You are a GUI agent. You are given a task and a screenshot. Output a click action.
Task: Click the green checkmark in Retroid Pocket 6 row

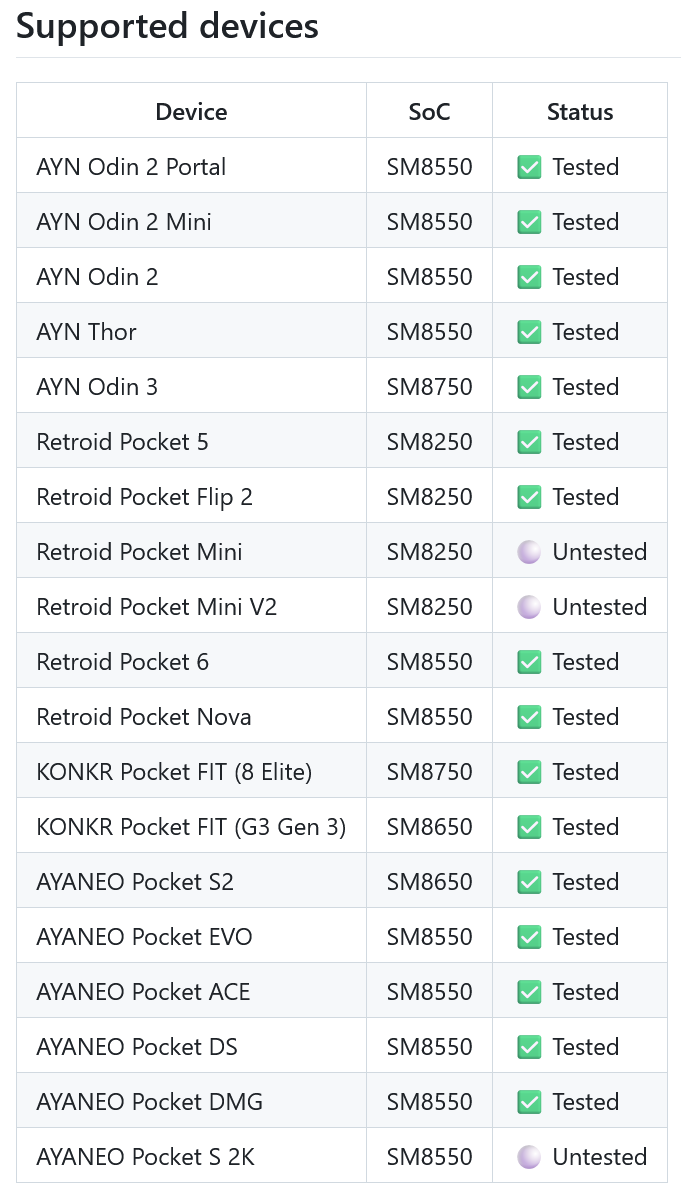[529, 662]
